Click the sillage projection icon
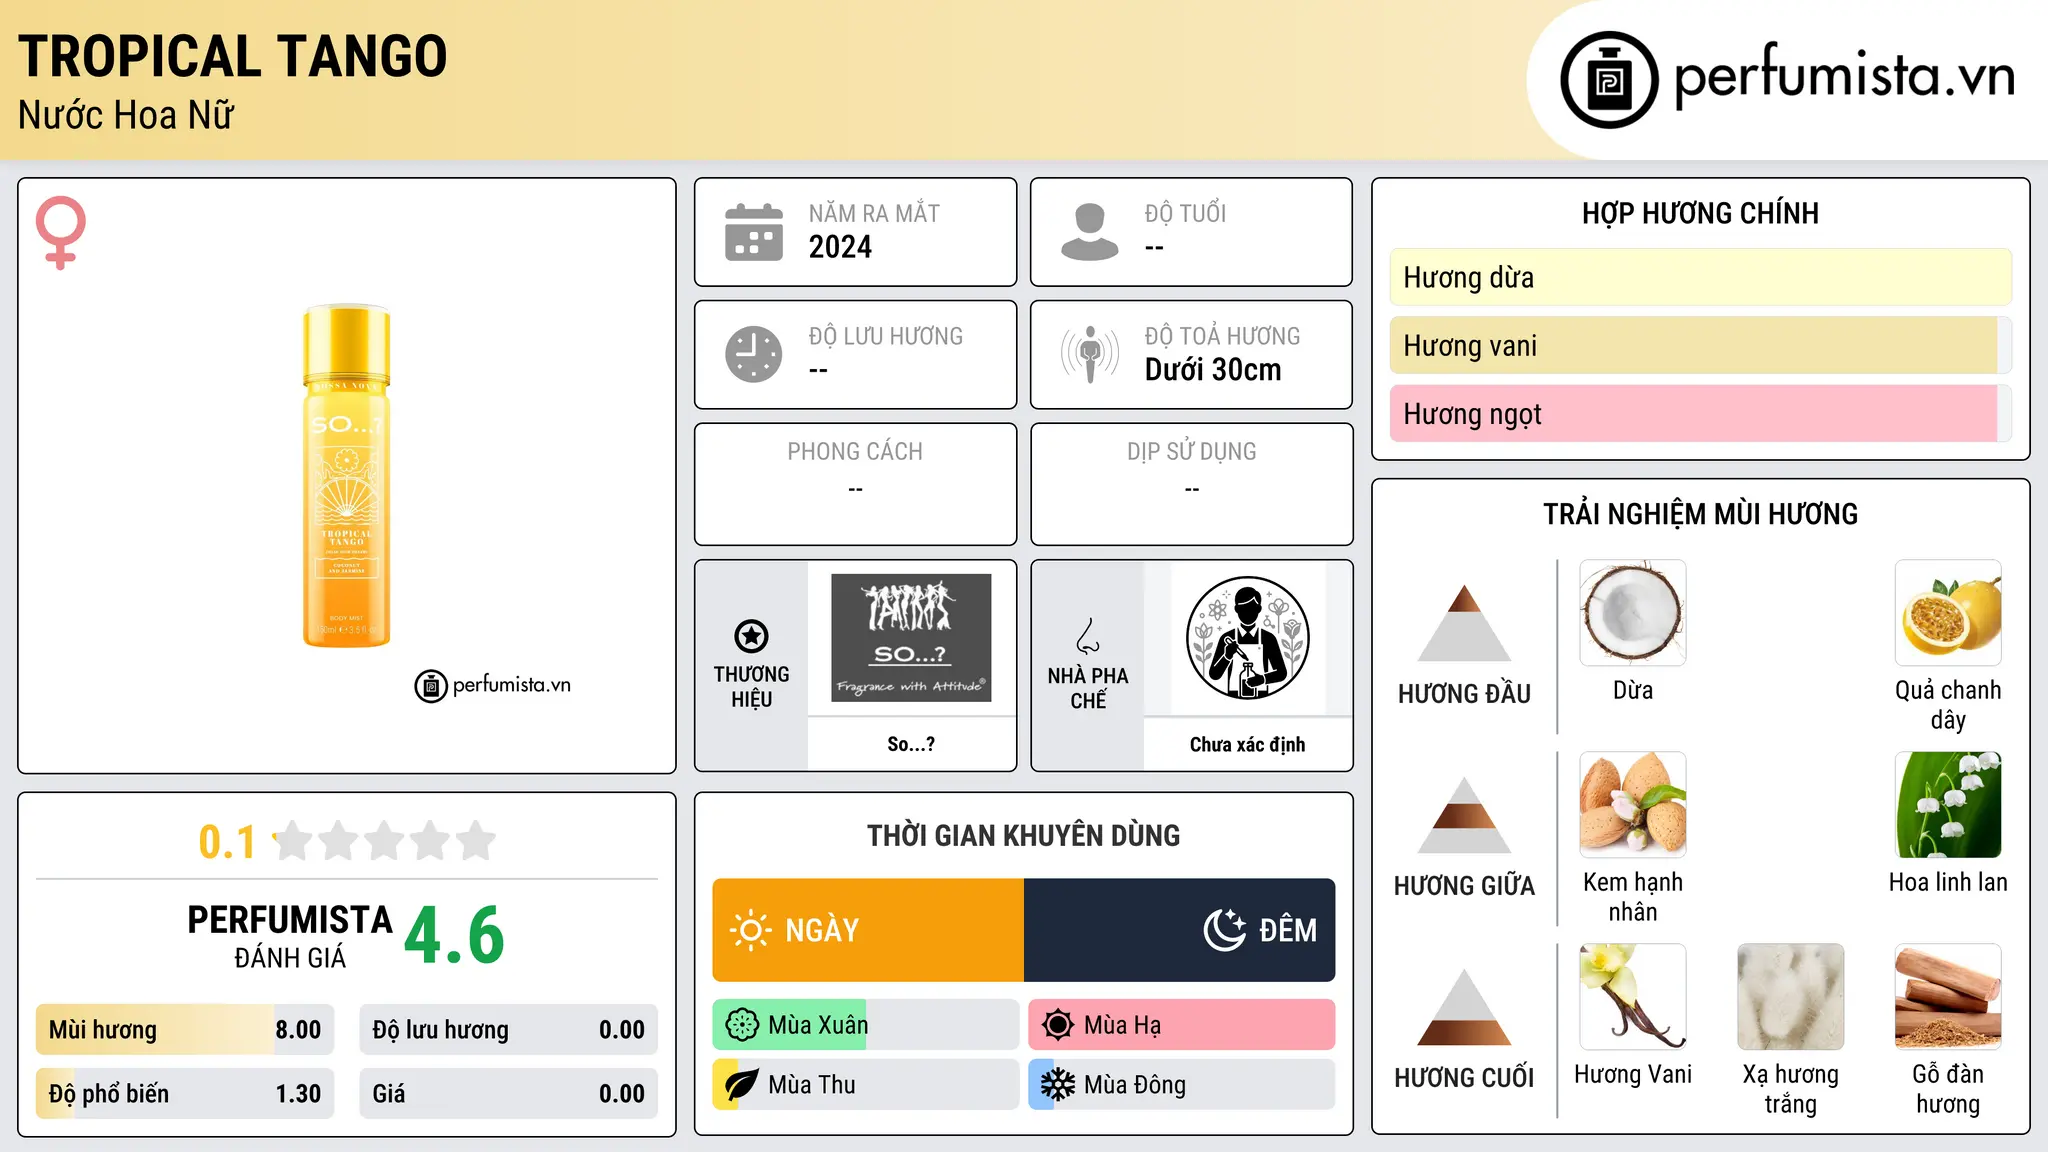Image resolution: width=2048 pixels, height=1152 pixels. (x=1090, y=354)
